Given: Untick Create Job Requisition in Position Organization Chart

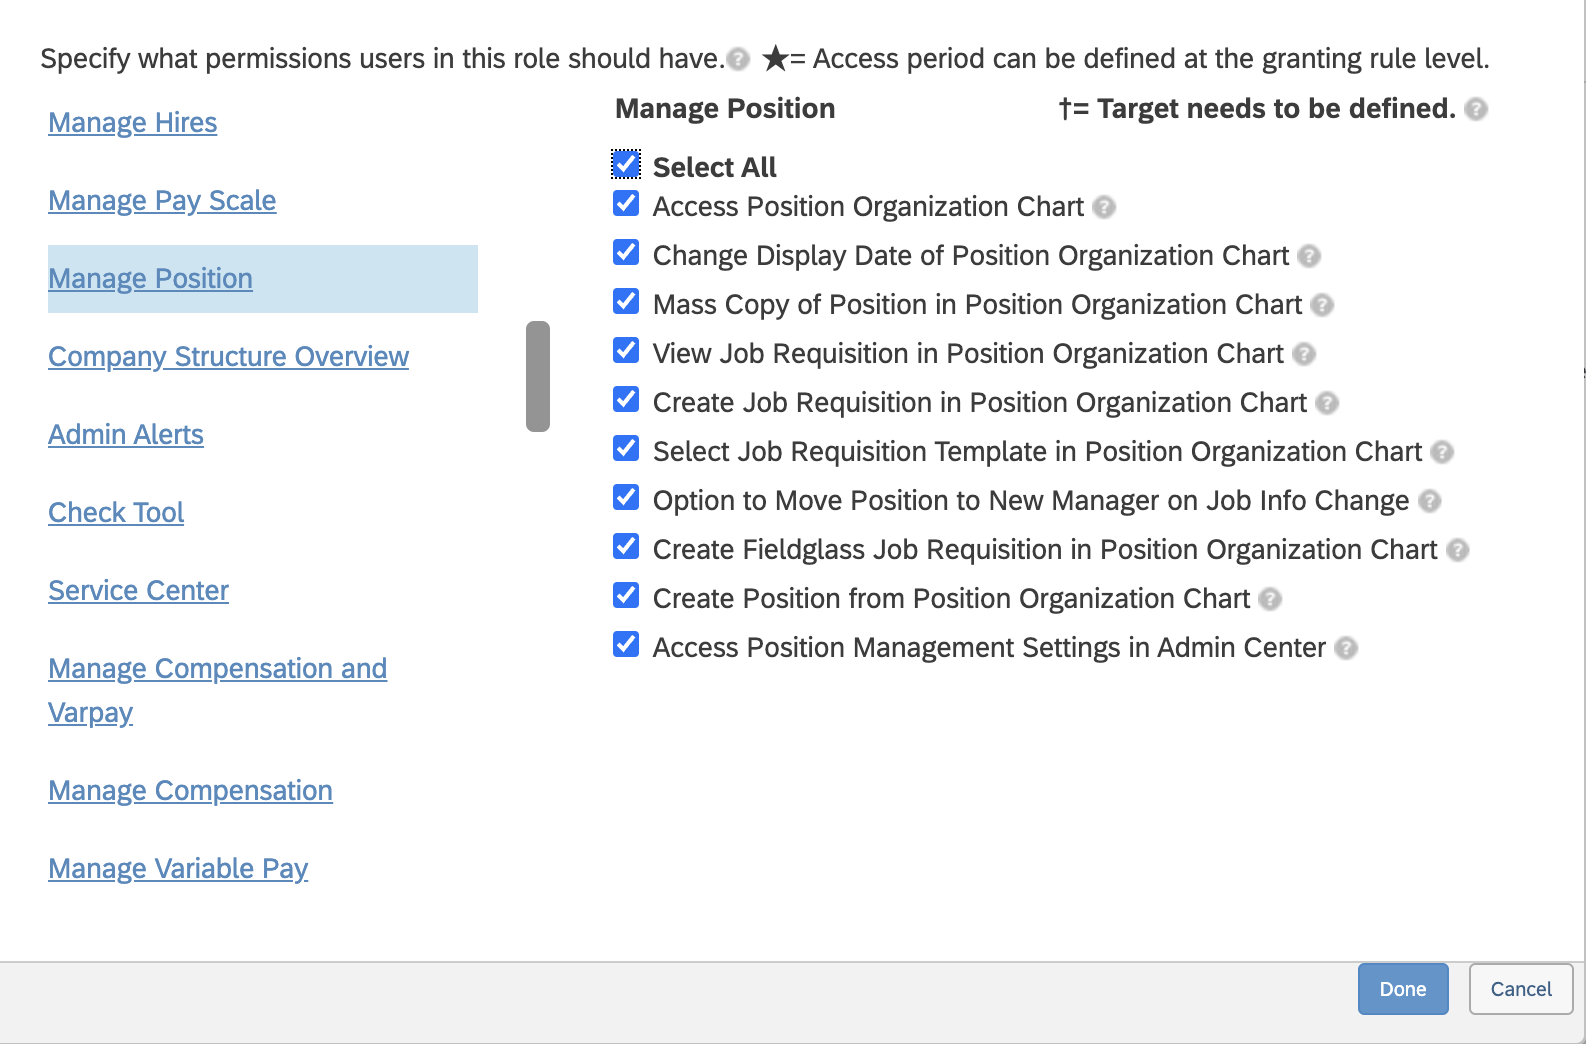Looking at the screenshot, I should click(626, 400).
